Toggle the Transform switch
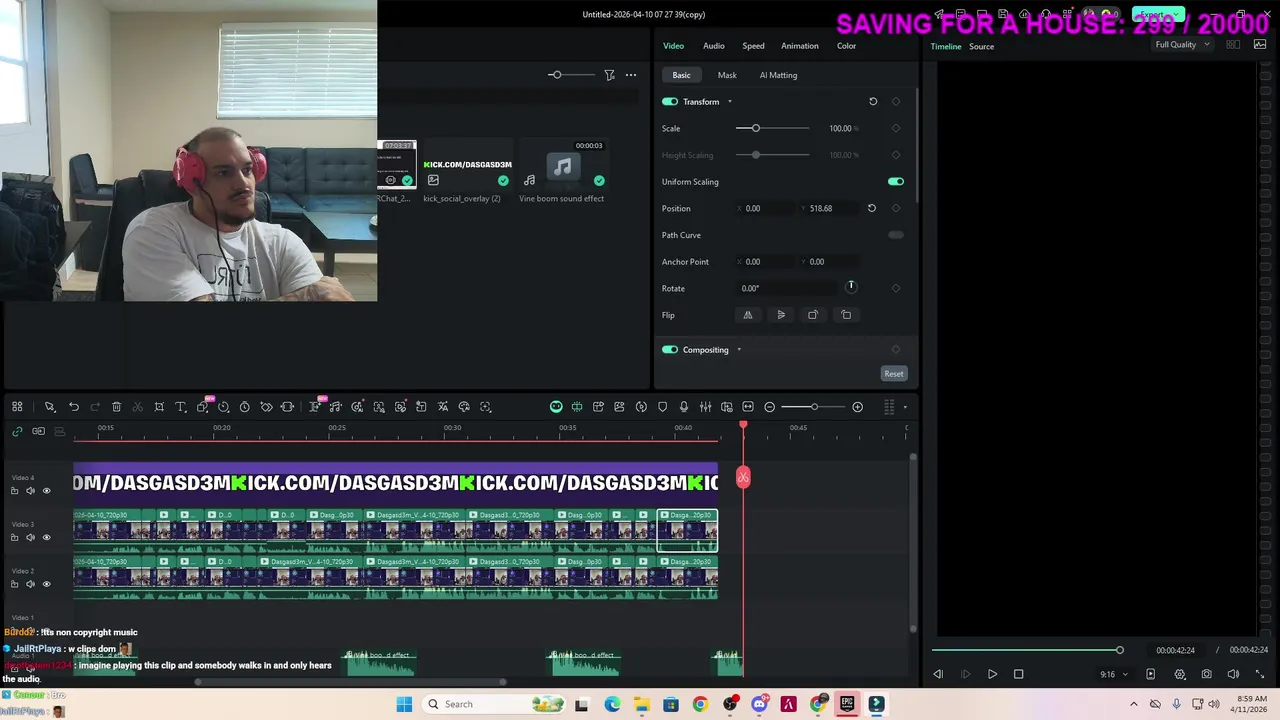 point(670,102)
